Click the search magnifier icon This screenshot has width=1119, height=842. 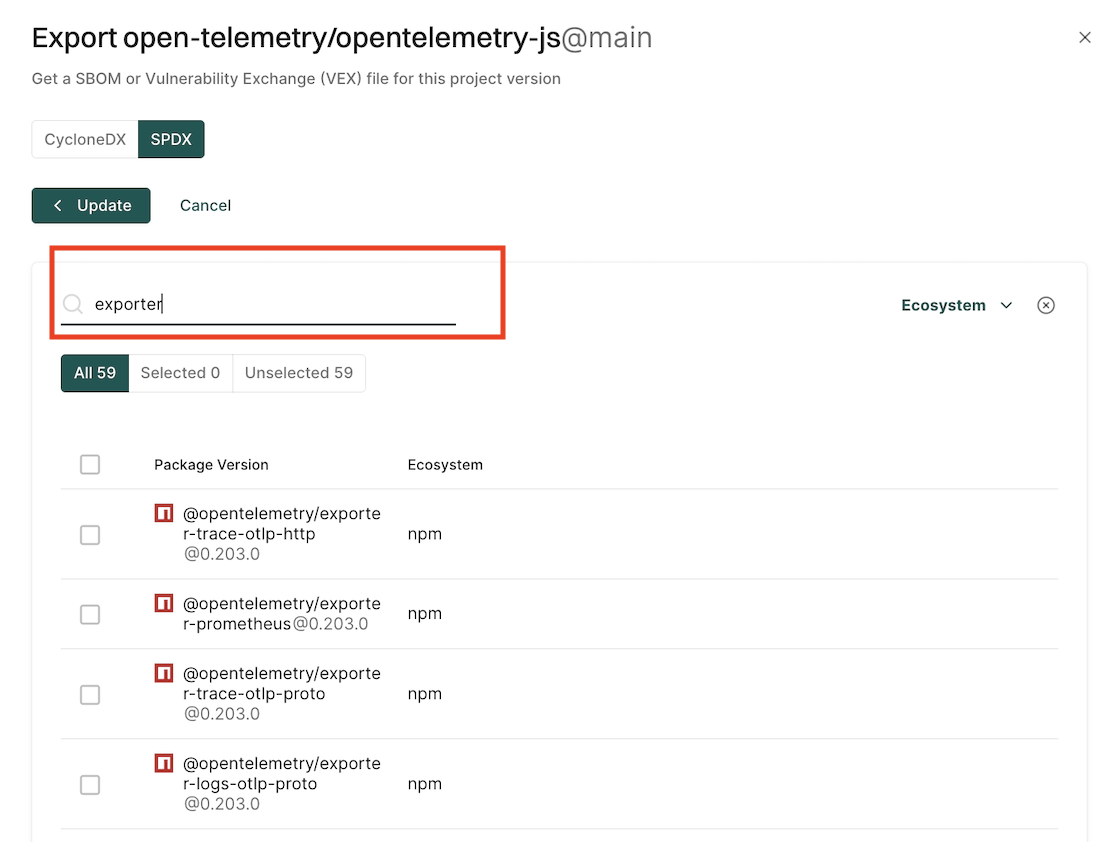73,304
